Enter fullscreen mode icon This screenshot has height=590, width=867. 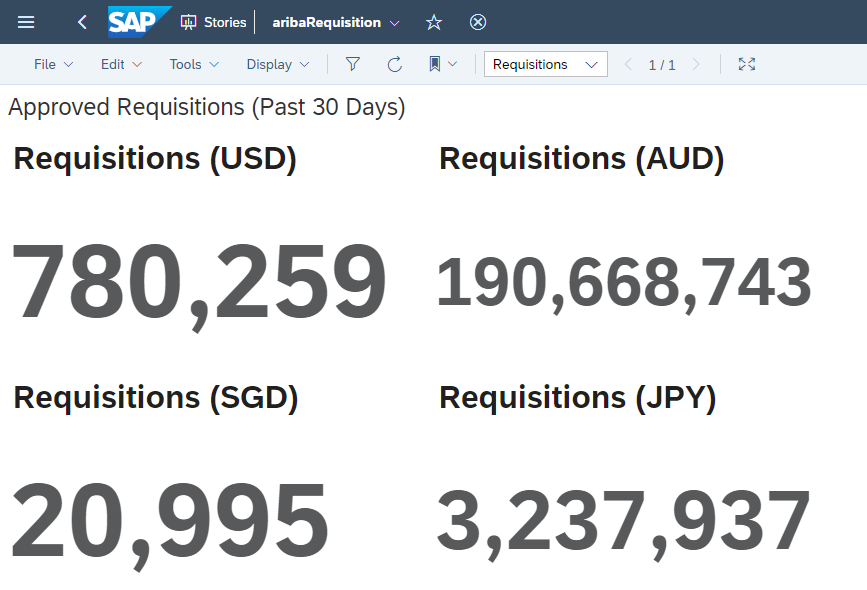(746, 64)
